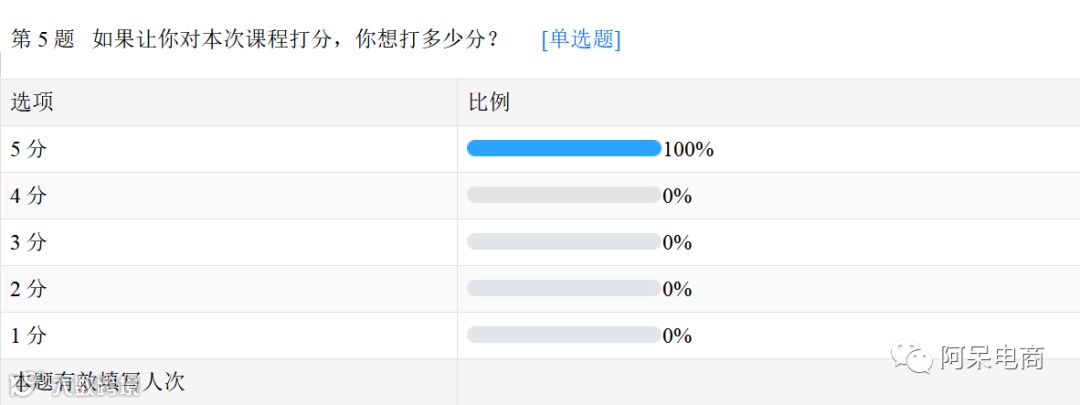
Task: Click the 0% label beside 1 分
Action: click(x=677, y=336)
